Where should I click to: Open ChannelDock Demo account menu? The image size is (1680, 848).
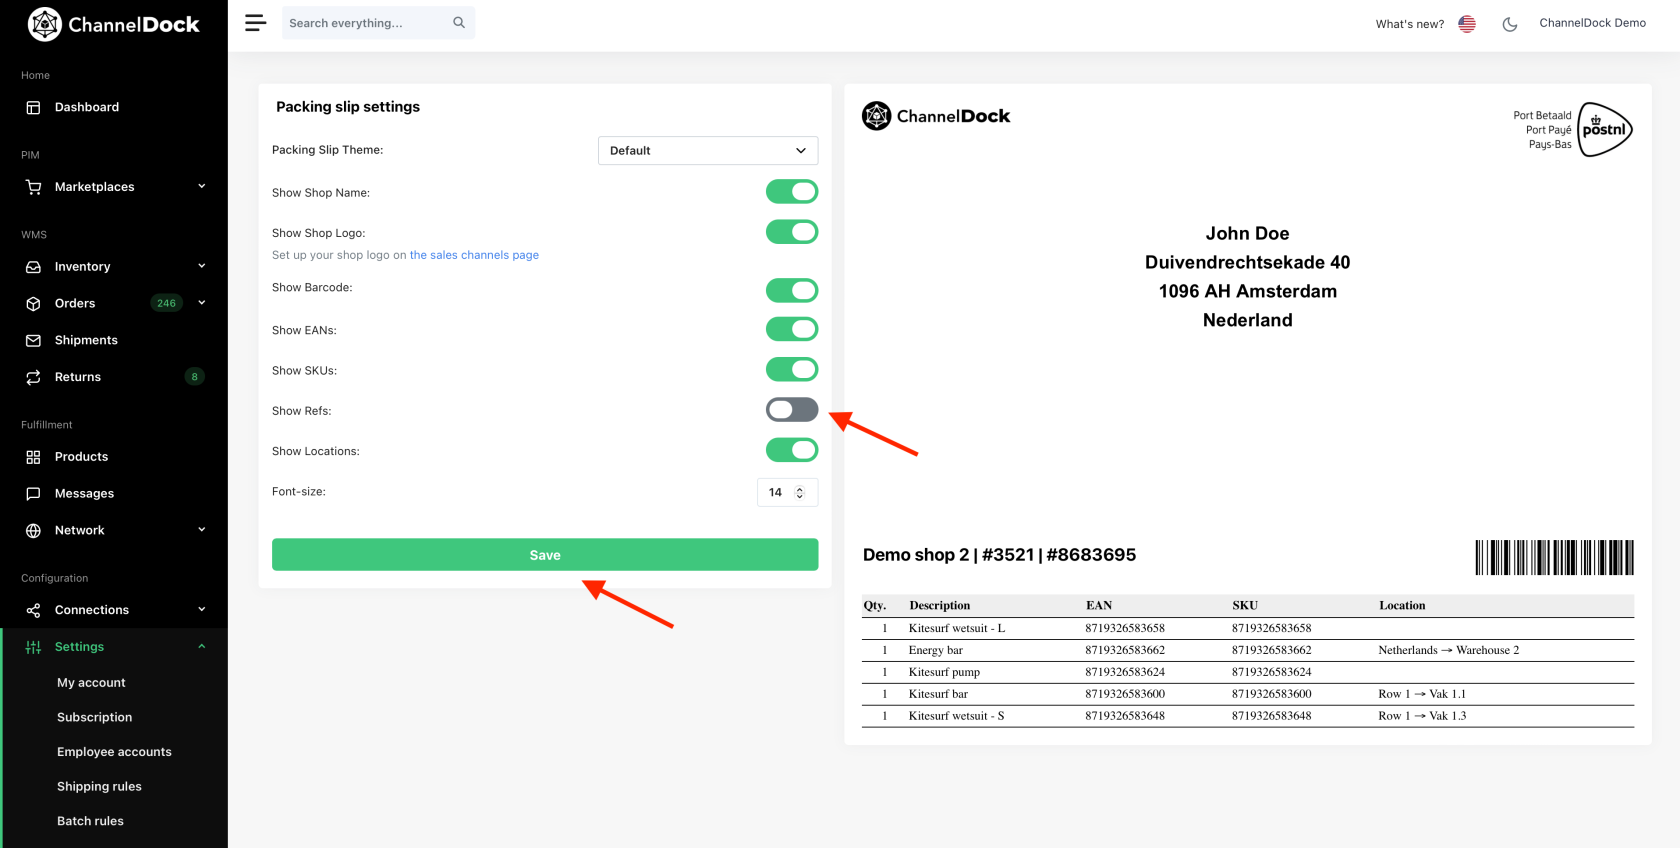(x=1592, y=23)
